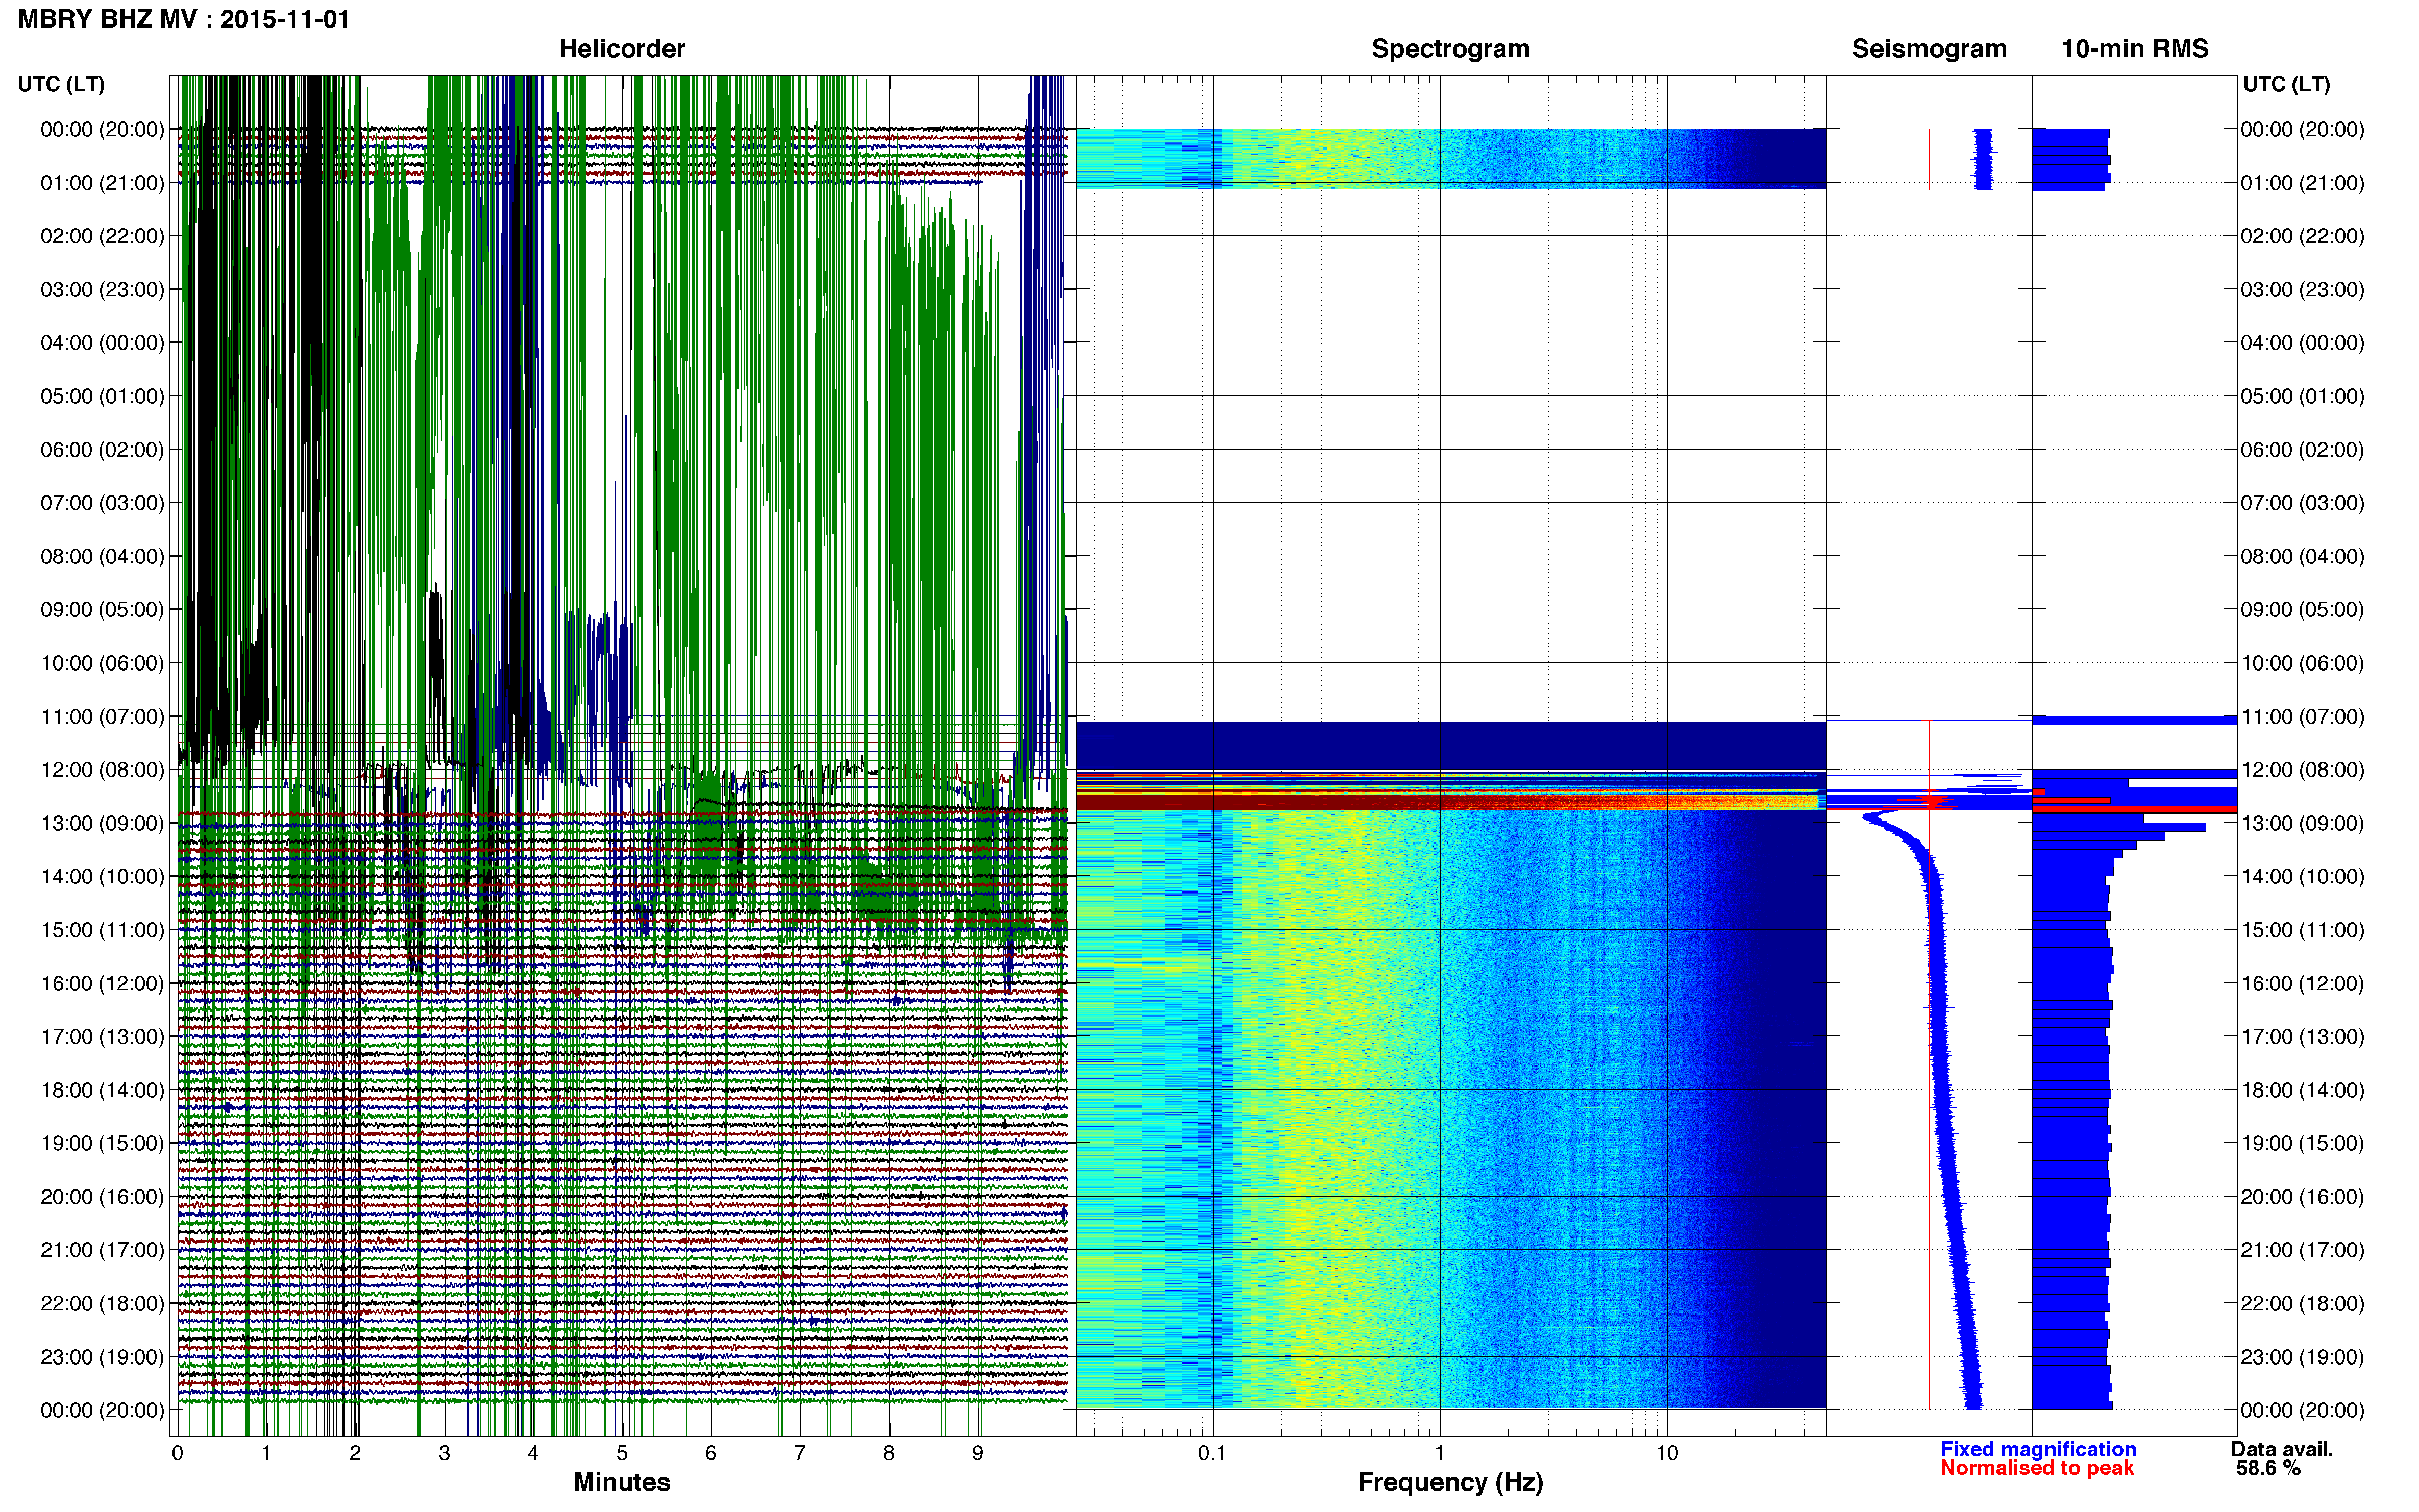Click the 'MBRY BHZ MV : 2015-11-01' title

pyautogui.click(x=184, y=19)
